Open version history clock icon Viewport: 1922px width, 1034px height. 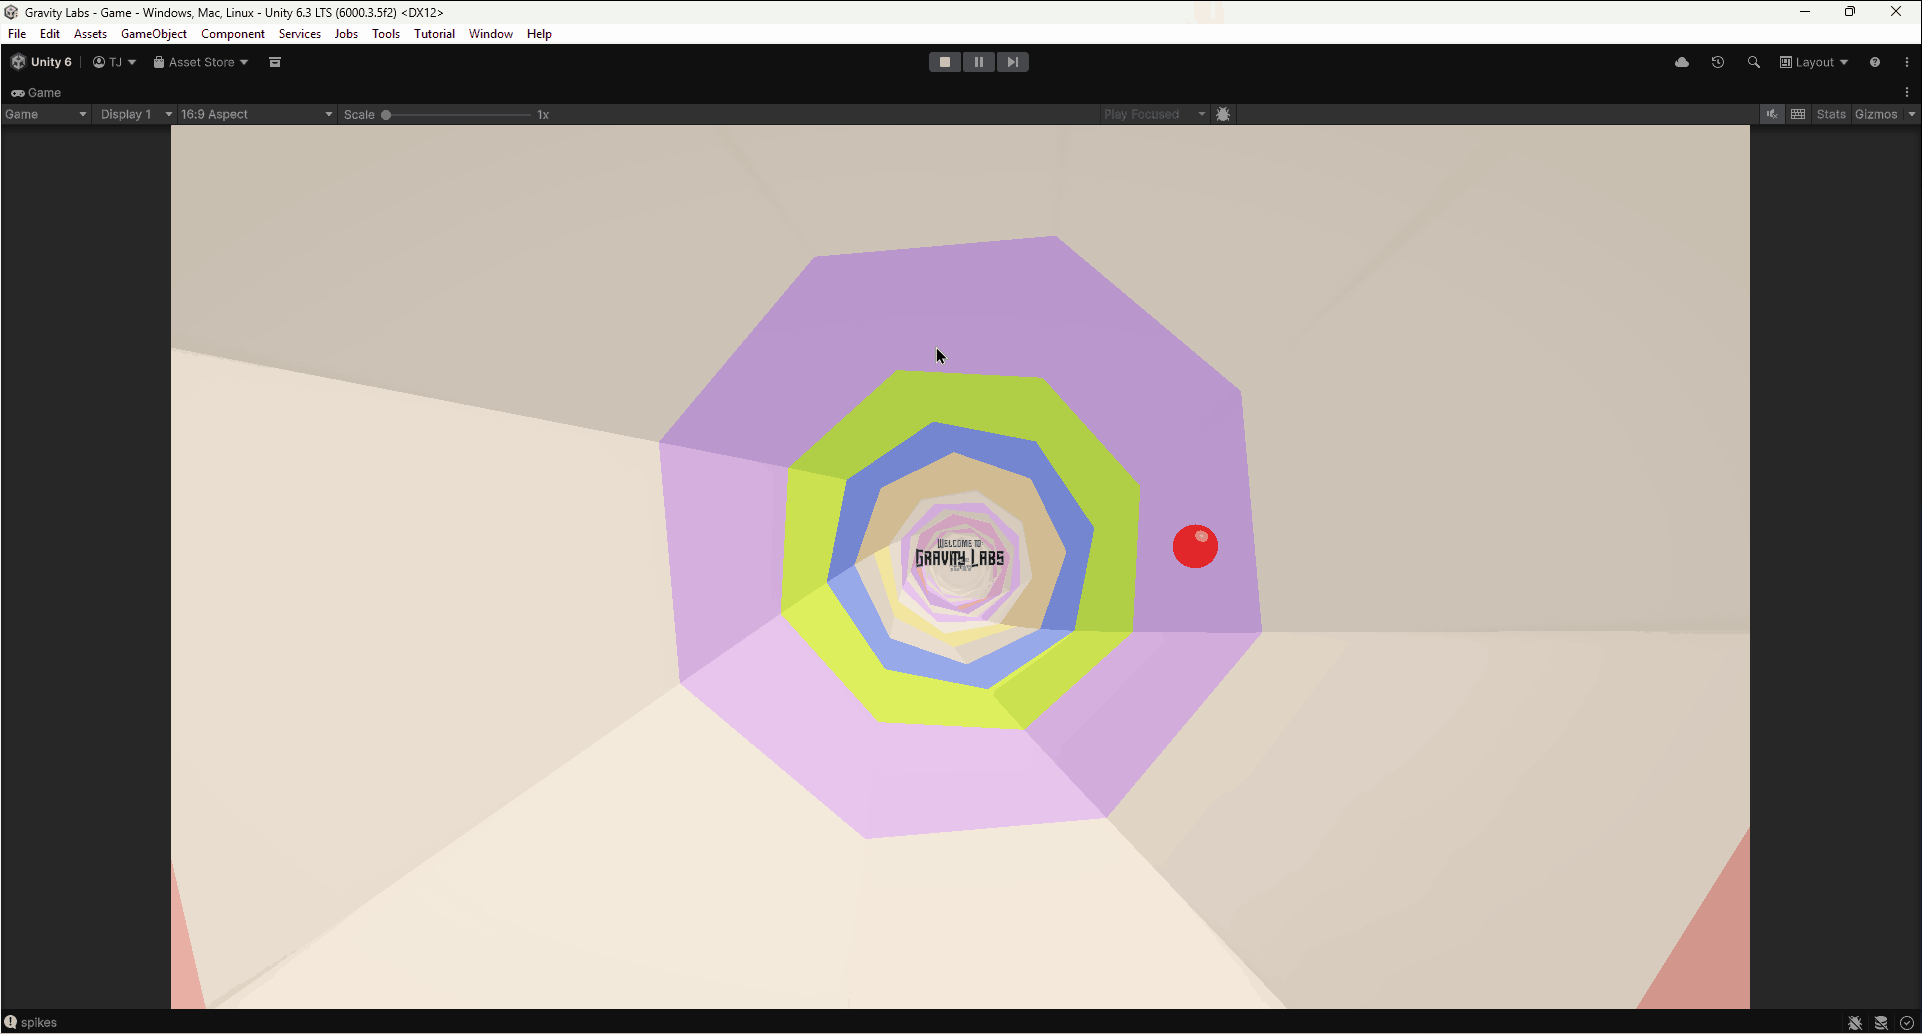(x=1718, y=62)
